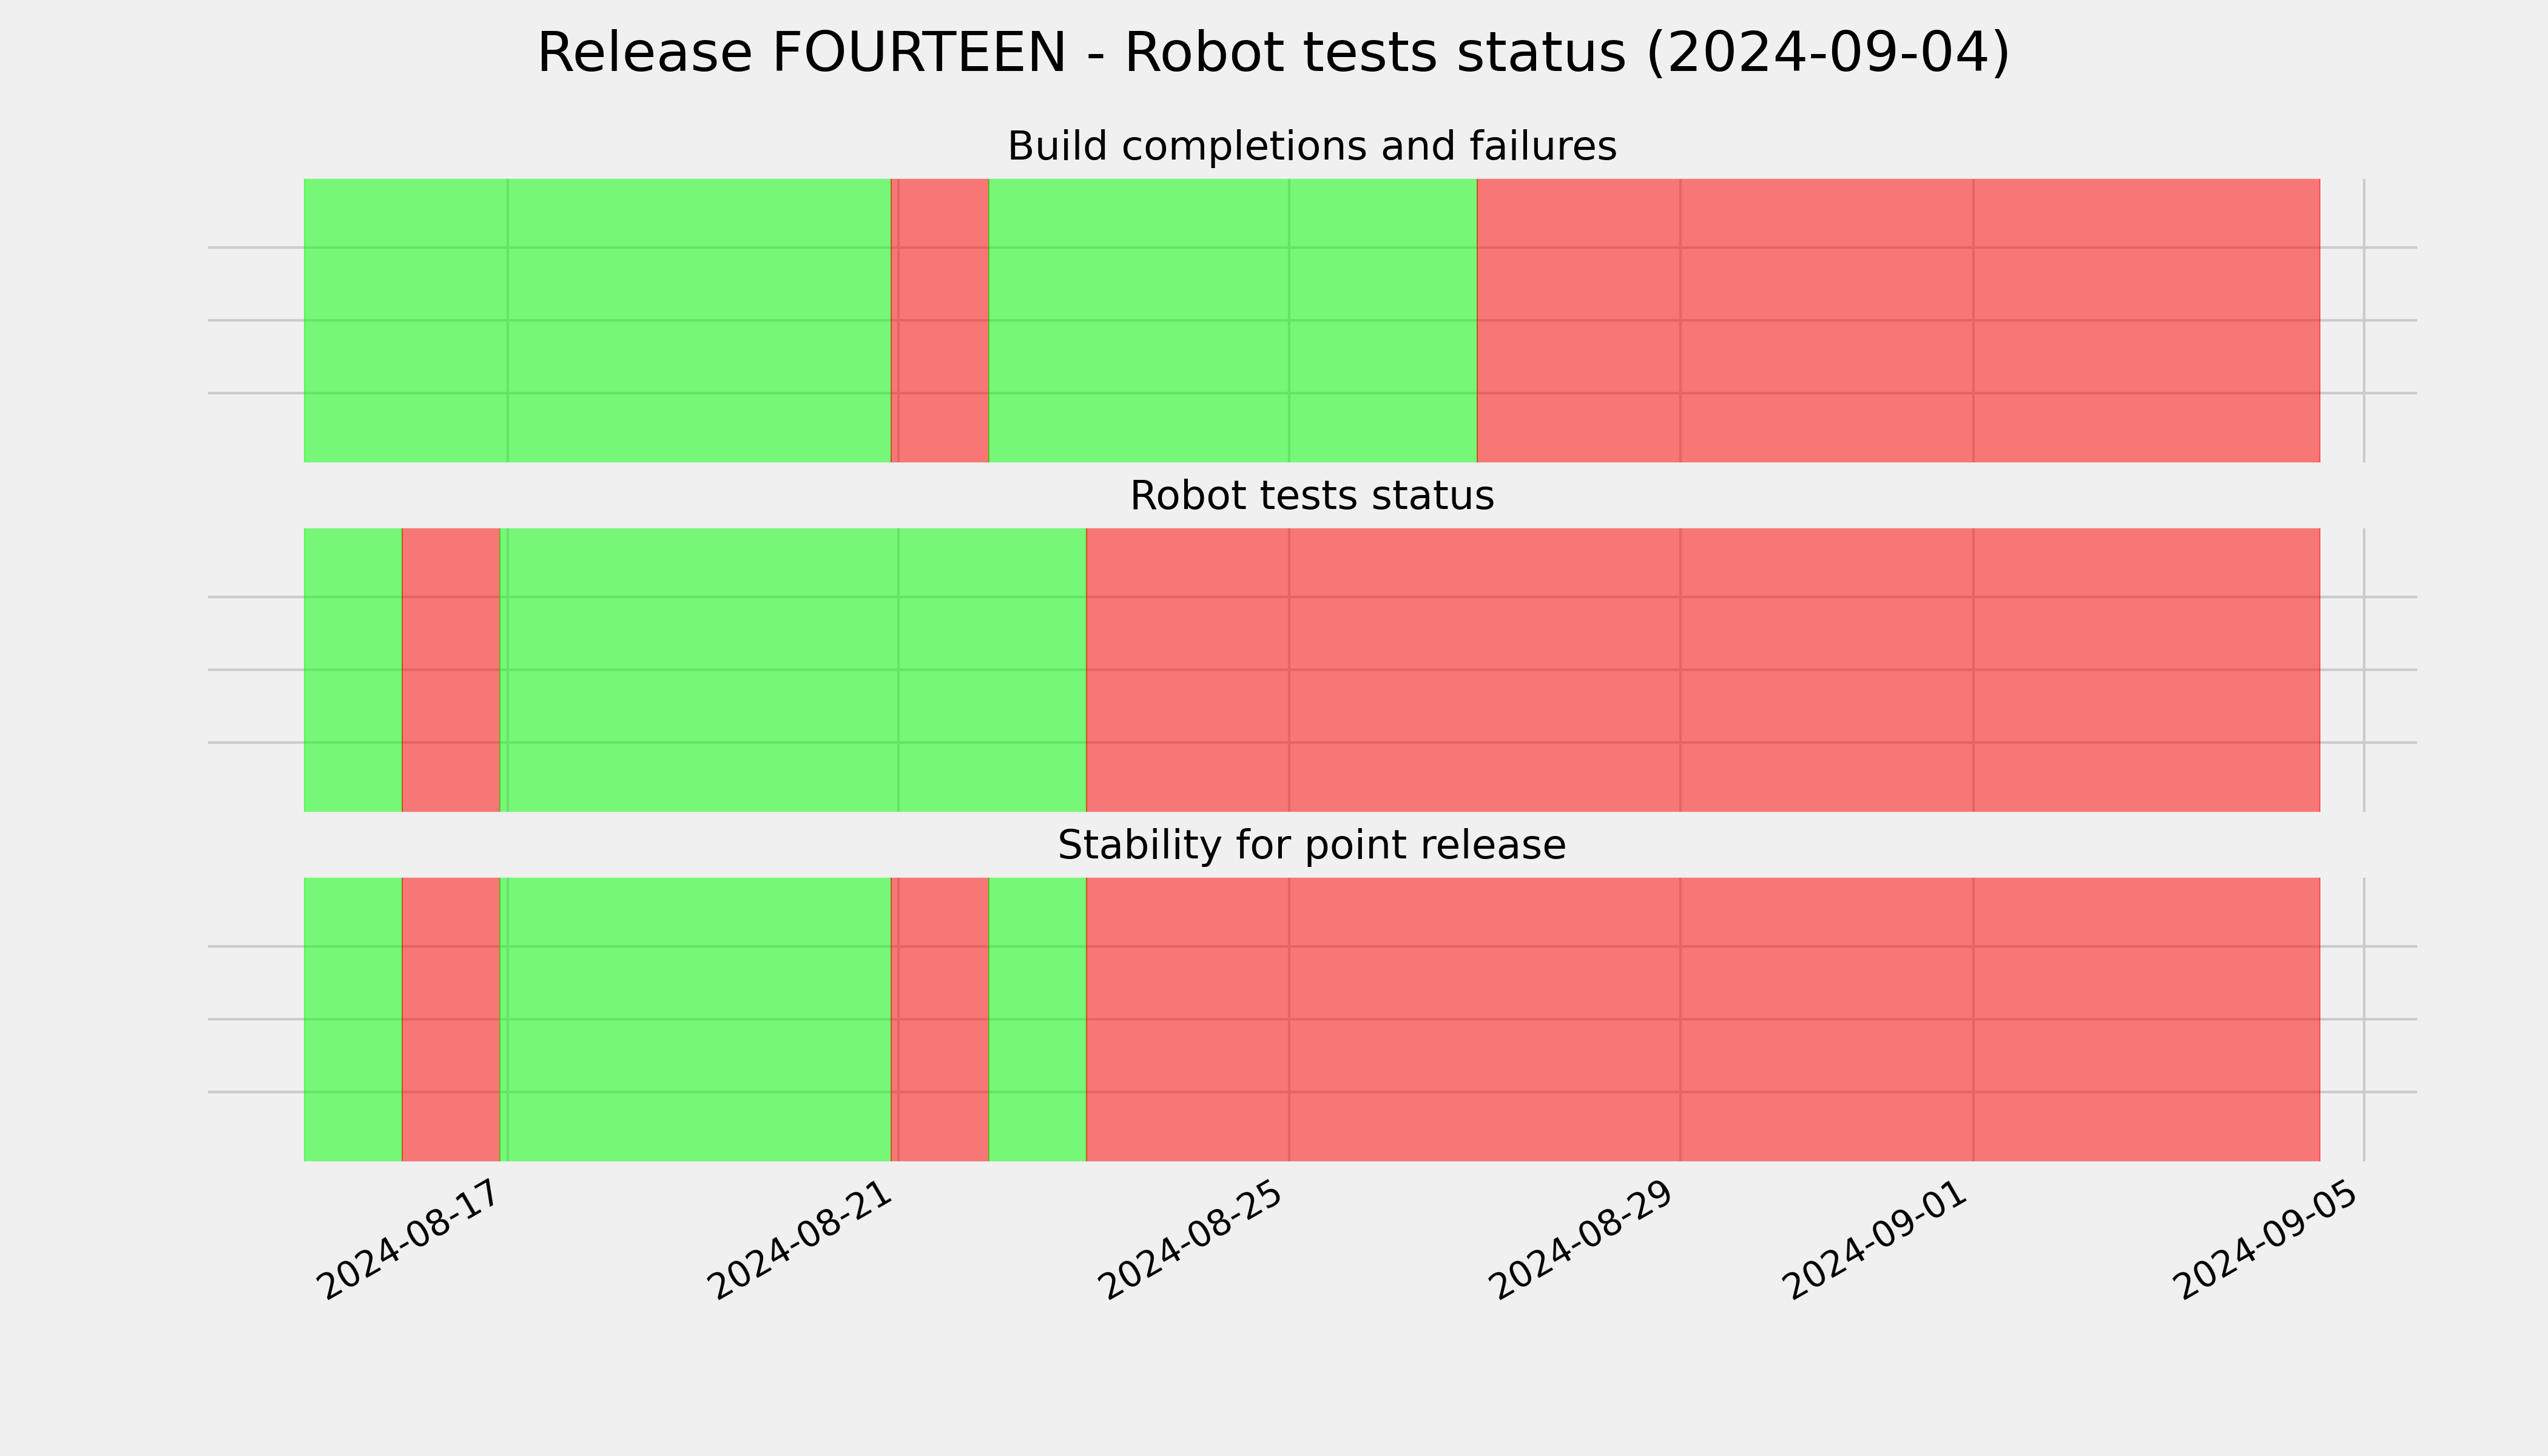2548x1456 pixels.
Task: Click the narrow red band in Build completions chart
Action: click(940, 320)
